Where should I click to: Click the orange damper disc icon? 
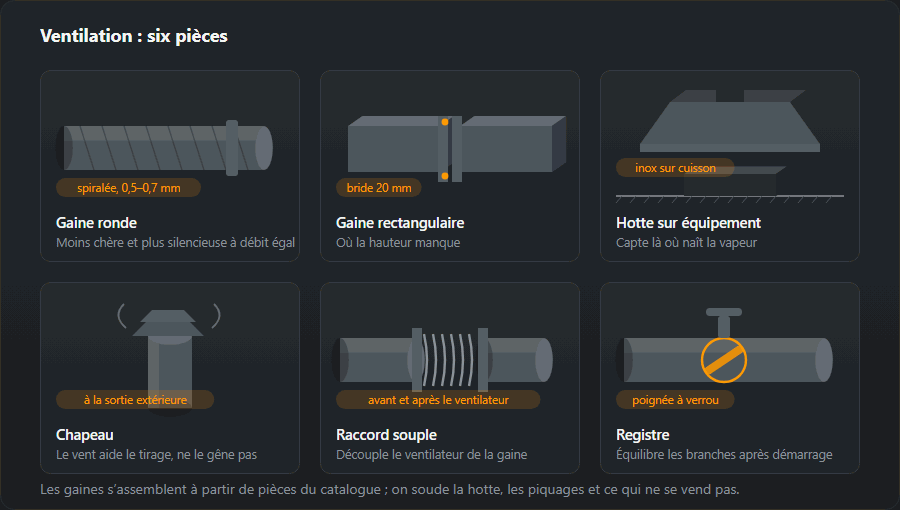click(x=724, y=360)
